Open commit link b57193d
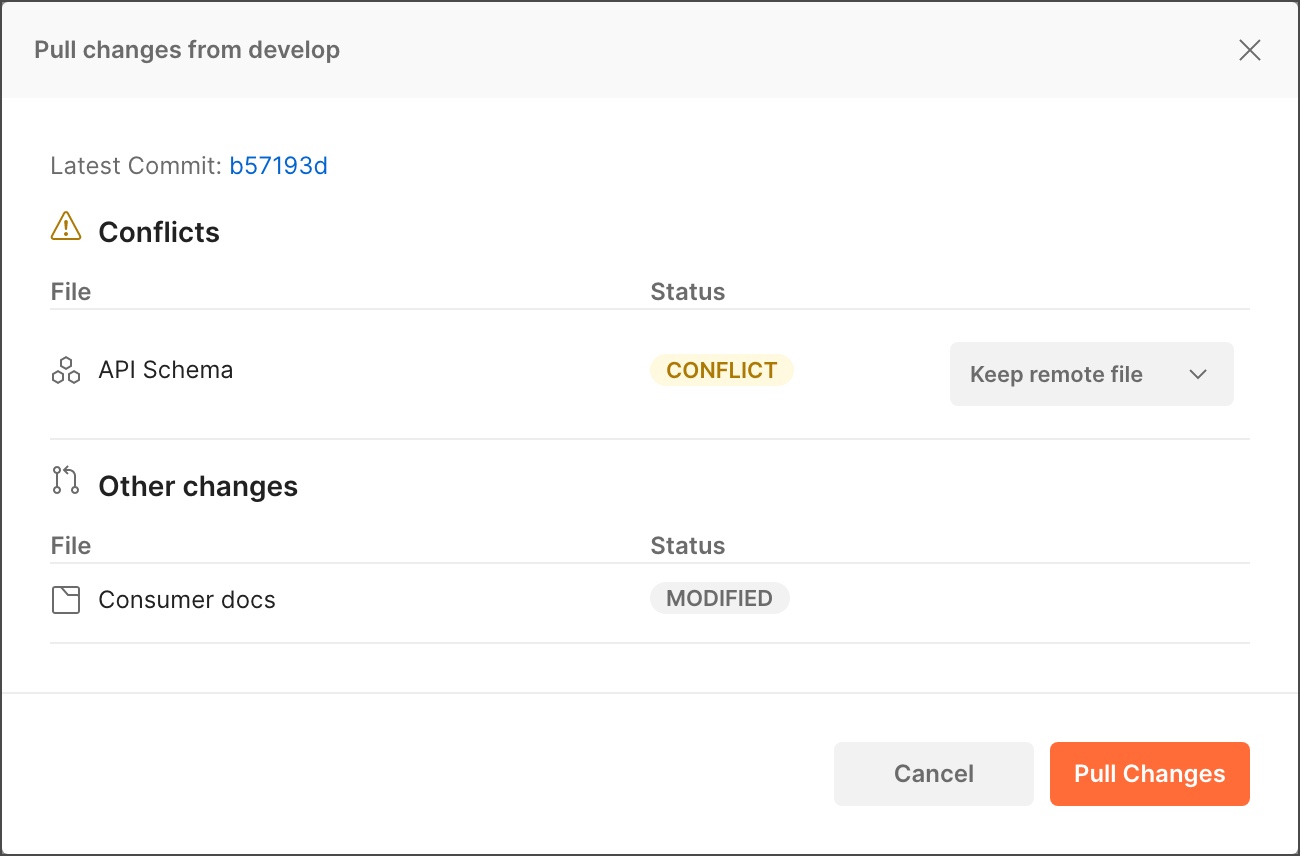 [x=278, y=166]
